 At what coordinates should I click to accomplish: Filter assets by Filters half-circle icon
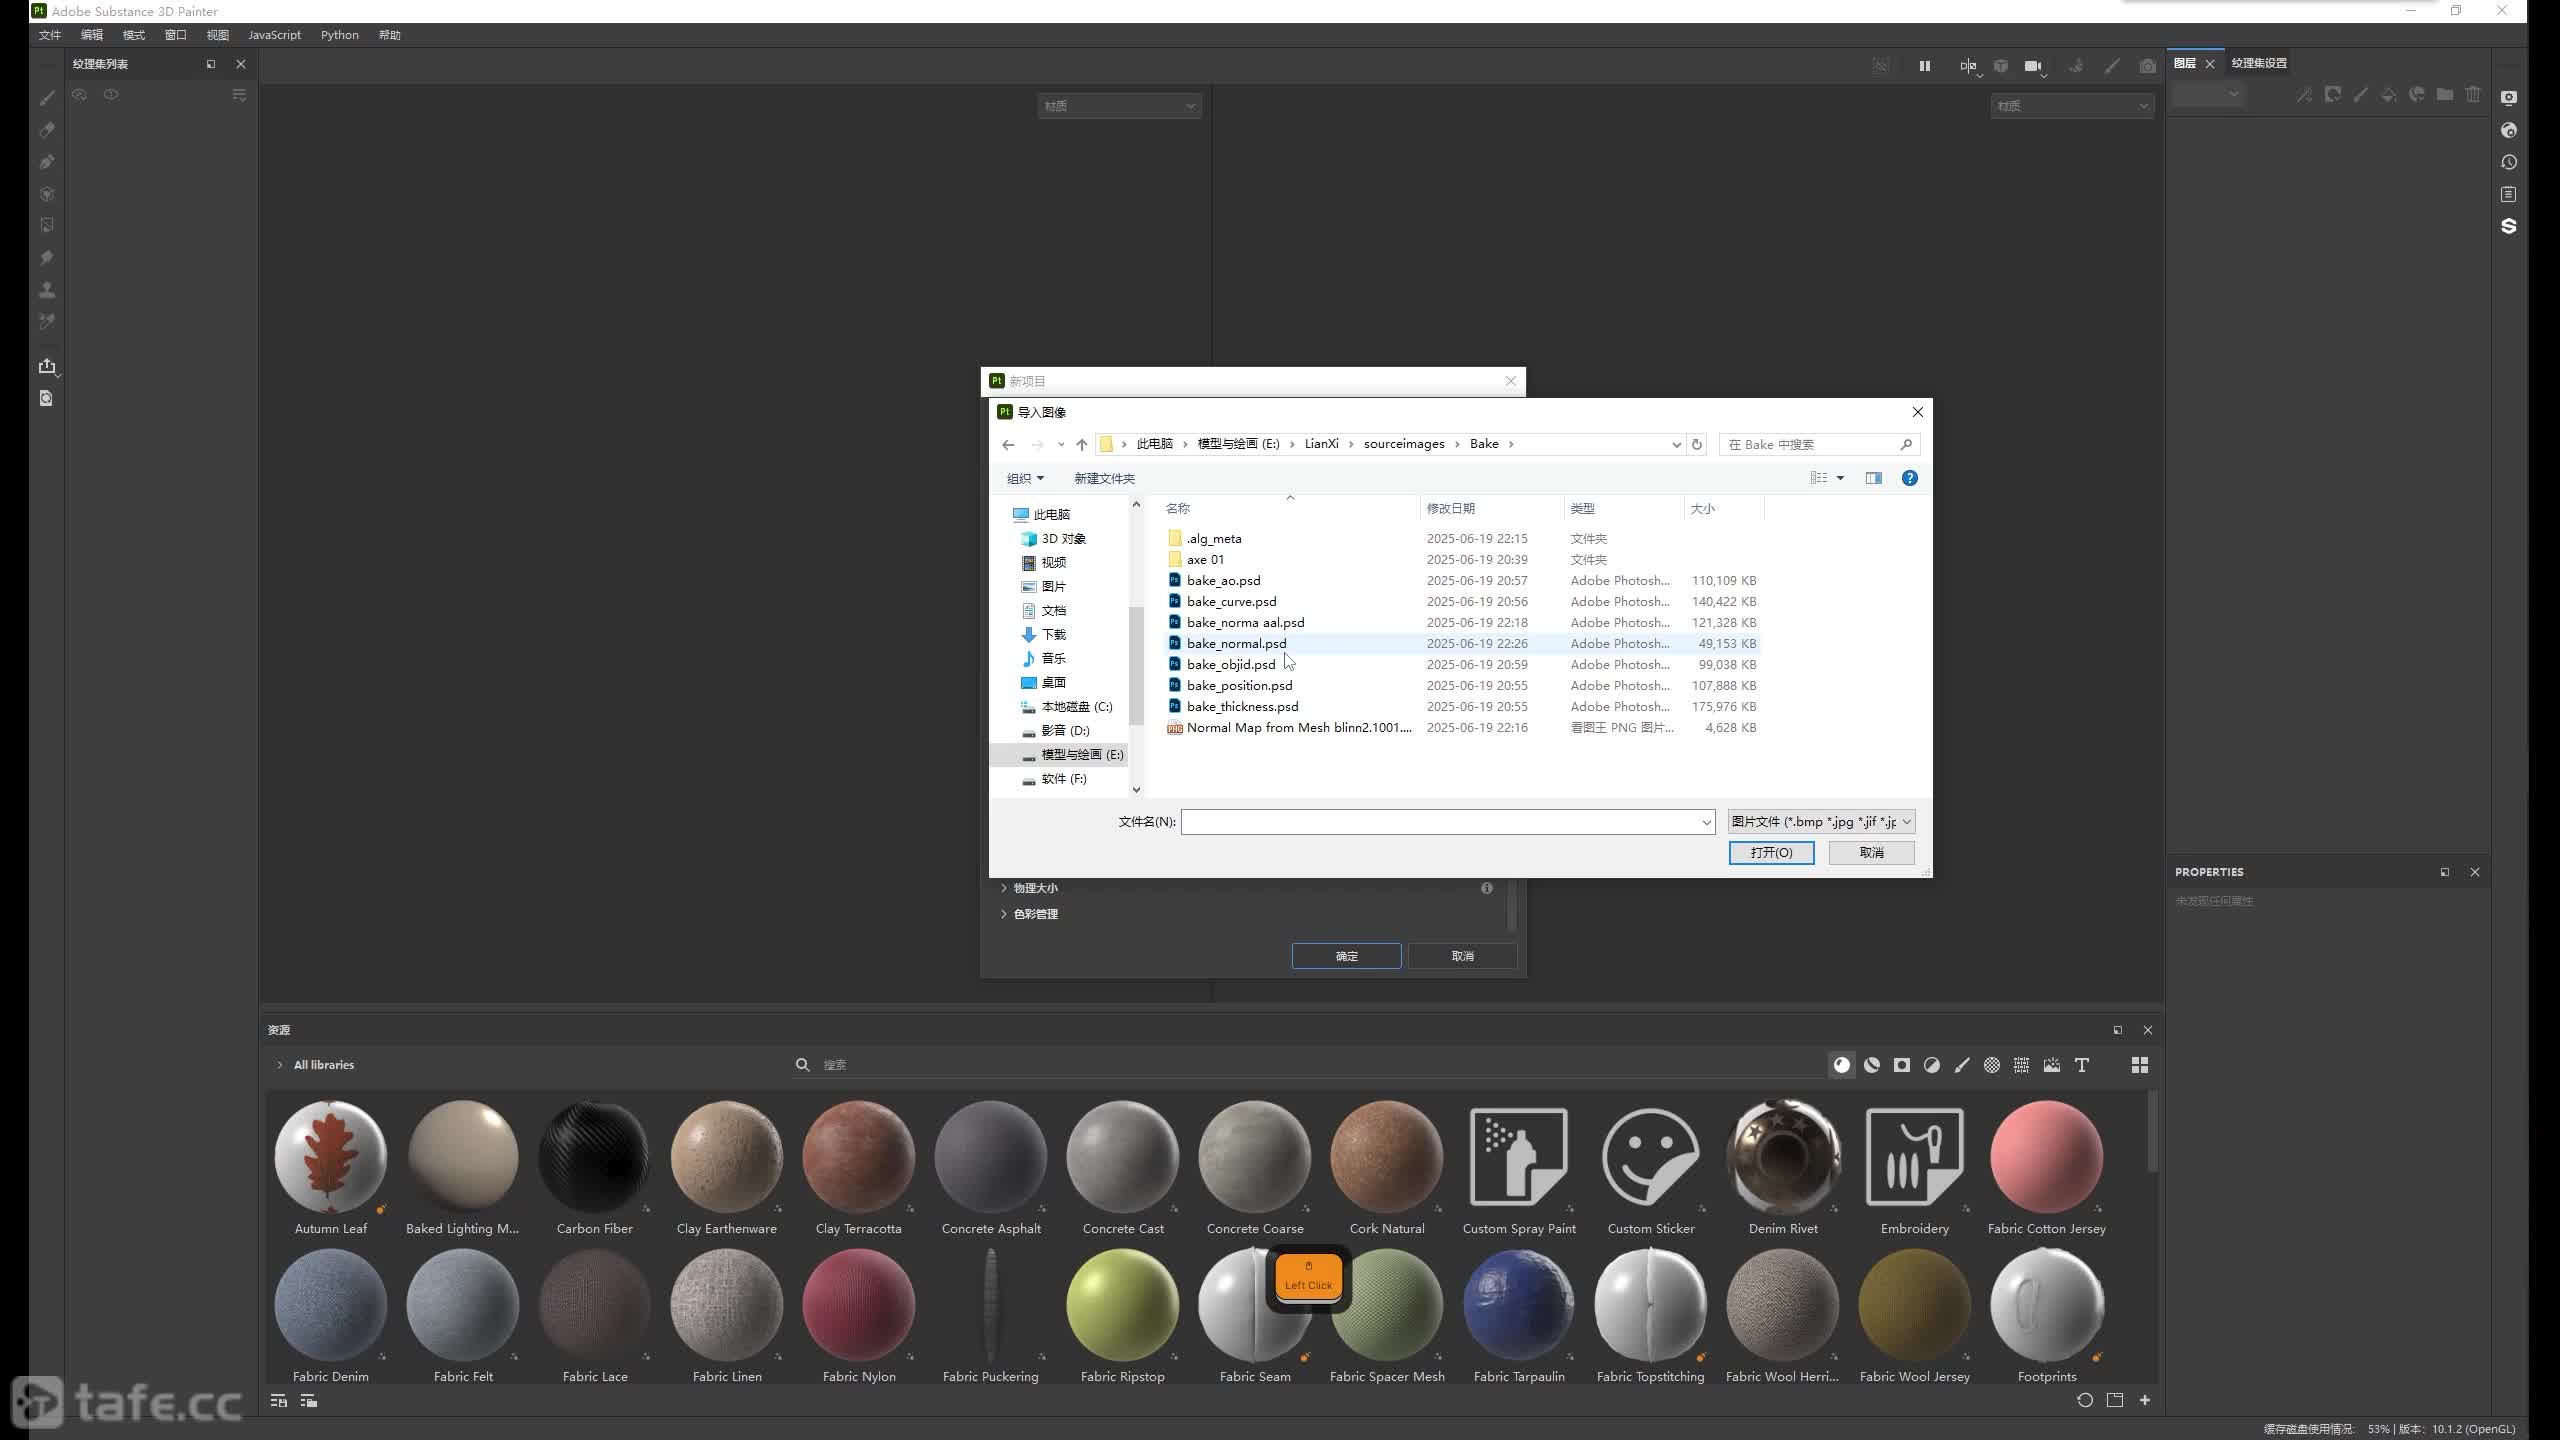coord(1932,1065)
